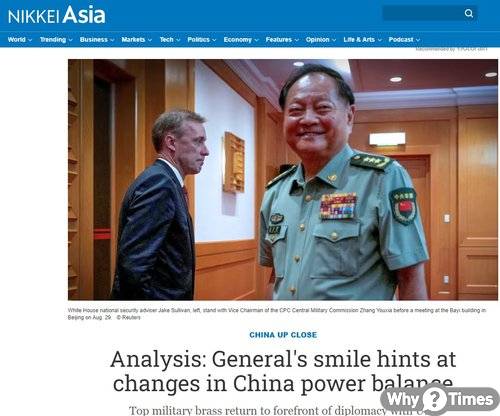Open the Opinion navigation menu

tap(317, 40)
